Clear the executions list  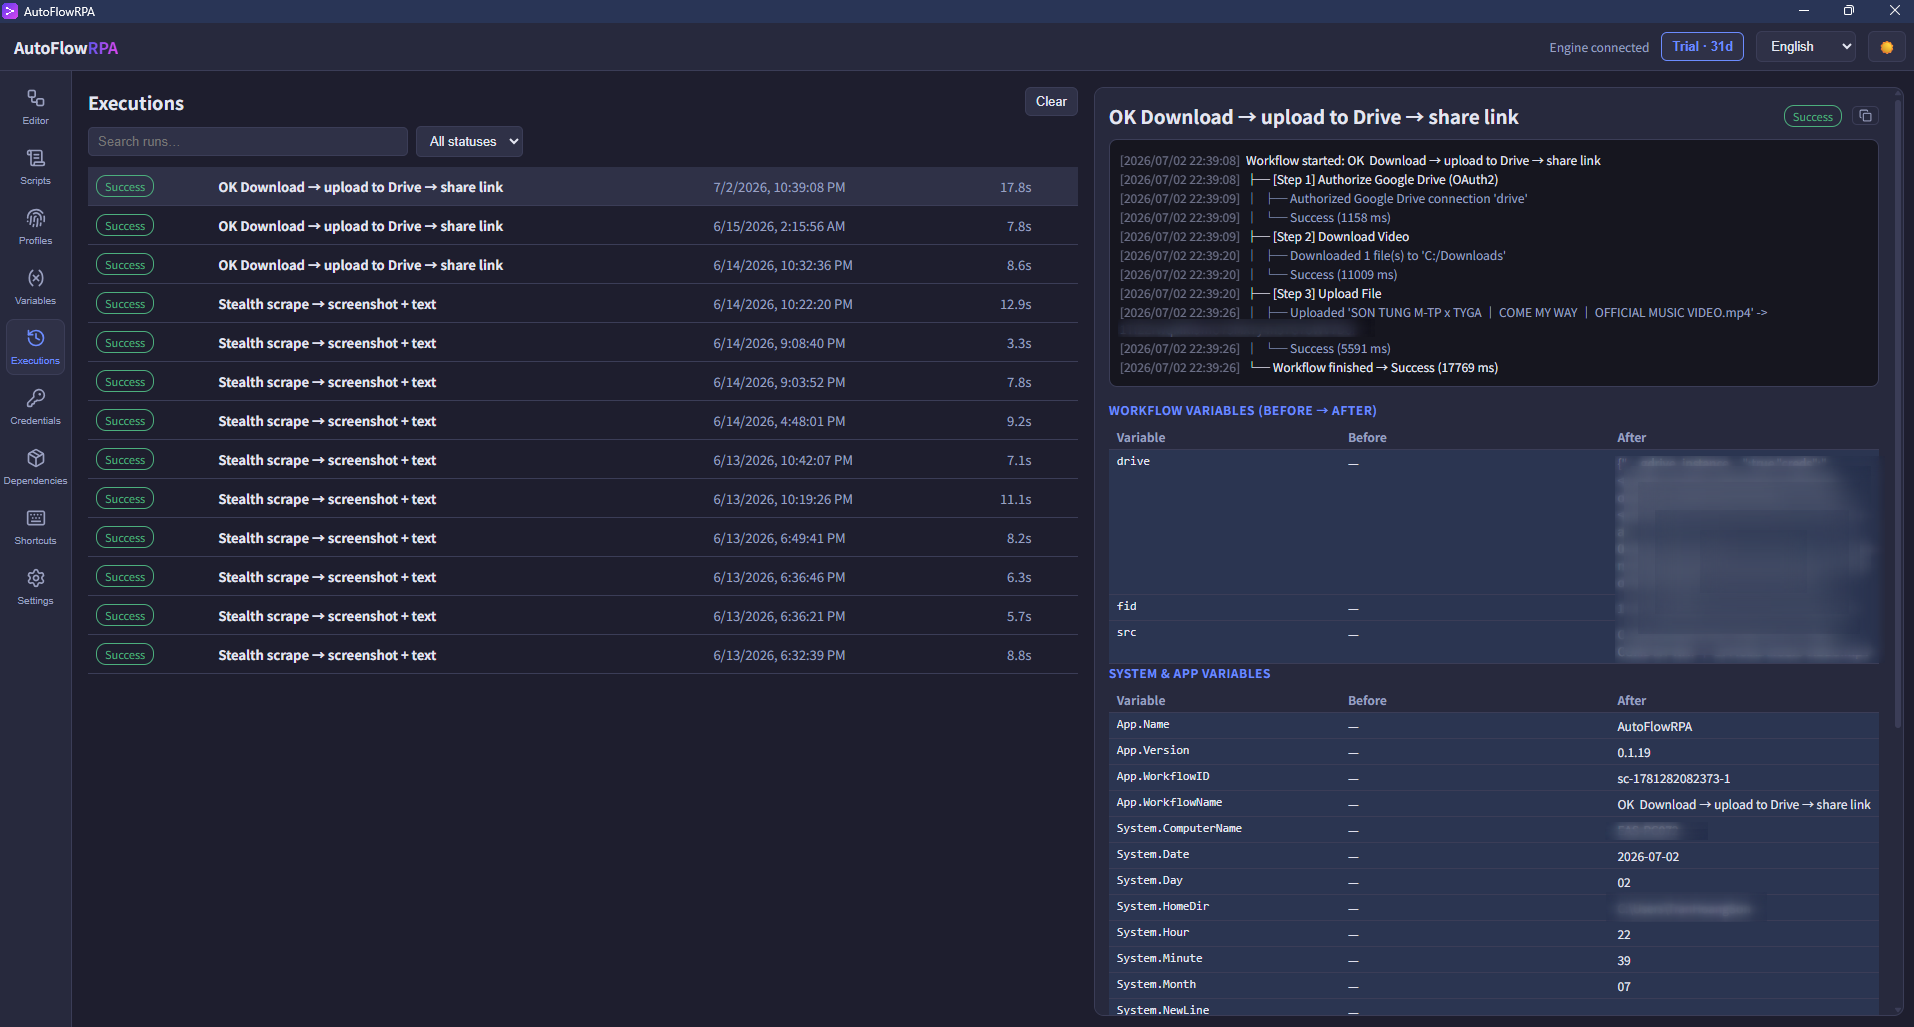(x=1051, y=101)
